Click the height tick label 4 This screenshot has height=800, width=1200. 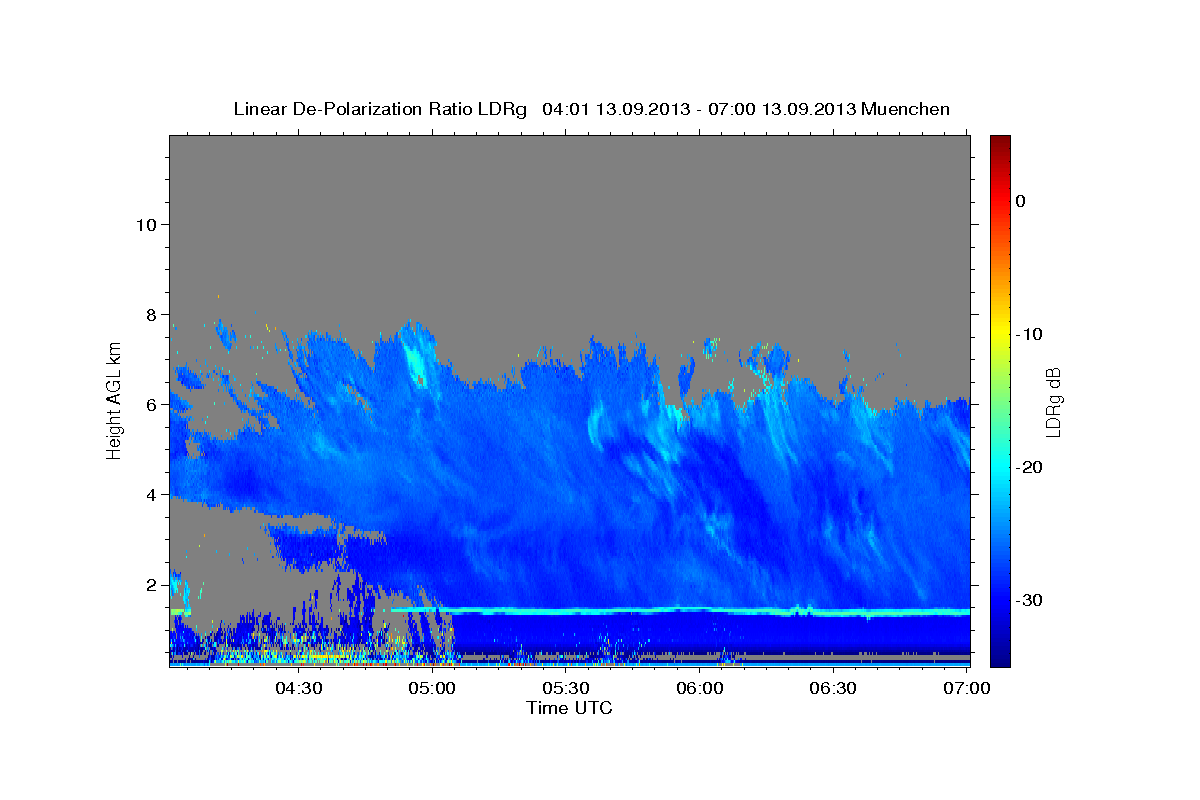(152, 494)
